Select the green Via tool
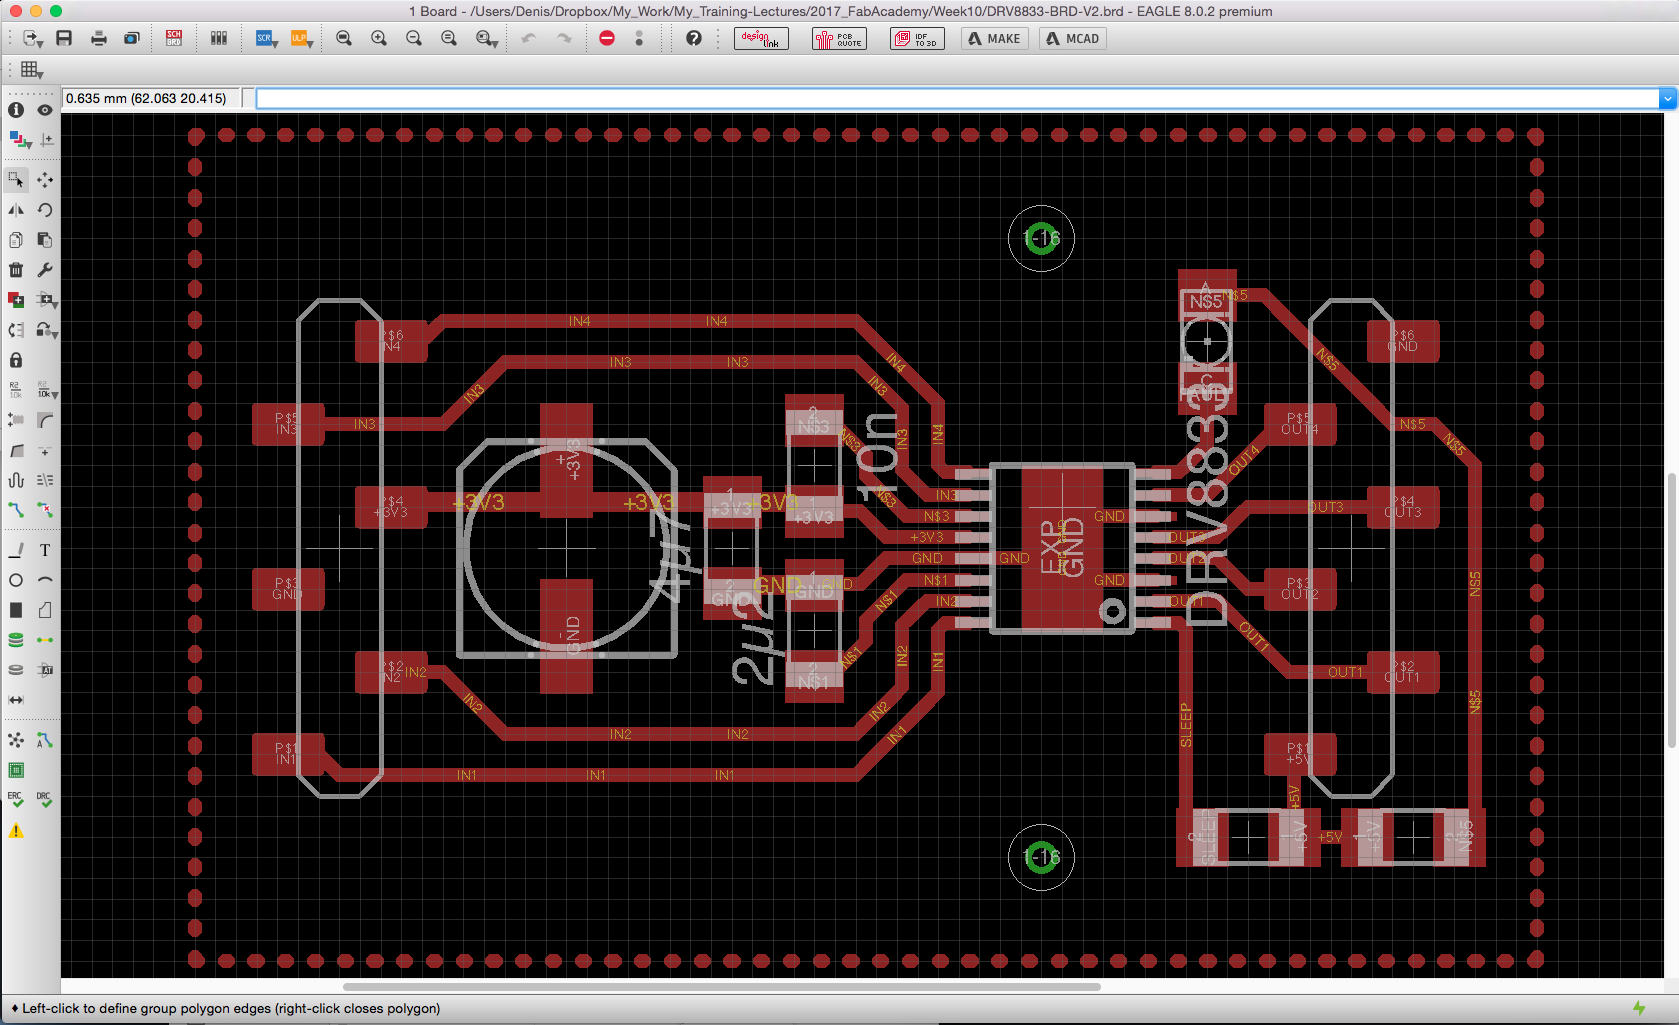 (16, 640)
